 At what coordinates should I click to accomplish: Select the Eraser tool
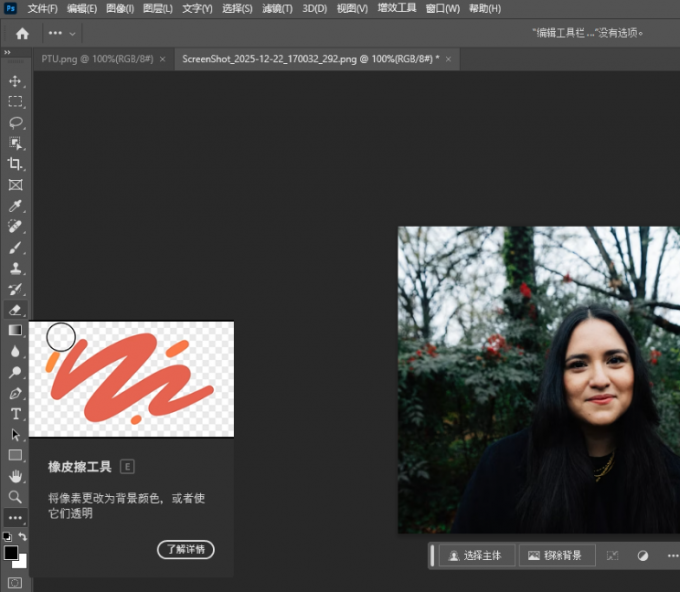15,310
